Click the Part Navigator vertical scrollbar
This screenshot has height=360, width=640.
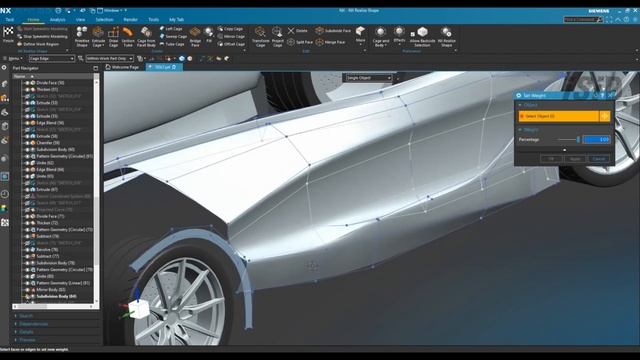click(96, 191)
